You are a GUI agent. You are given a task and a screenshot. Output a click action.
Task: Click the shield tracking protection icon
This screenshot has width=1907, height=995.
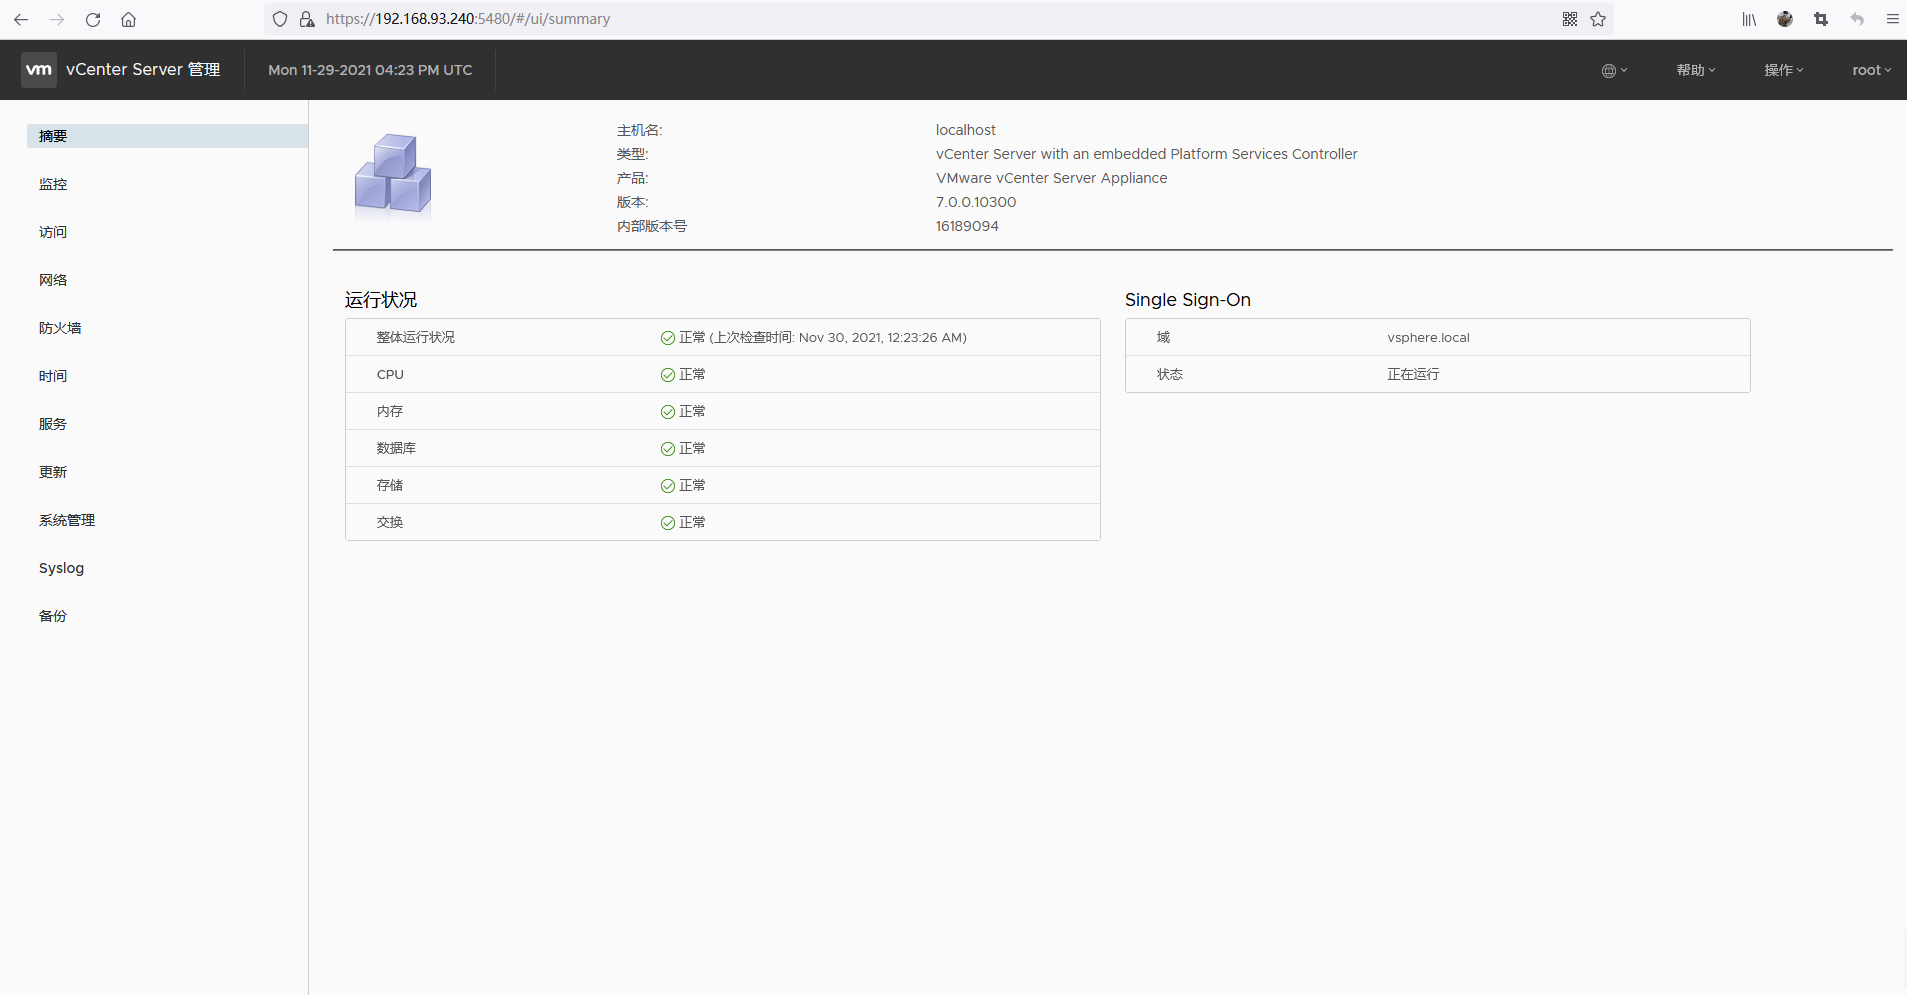pyautogui.click(x=280, y=19)
